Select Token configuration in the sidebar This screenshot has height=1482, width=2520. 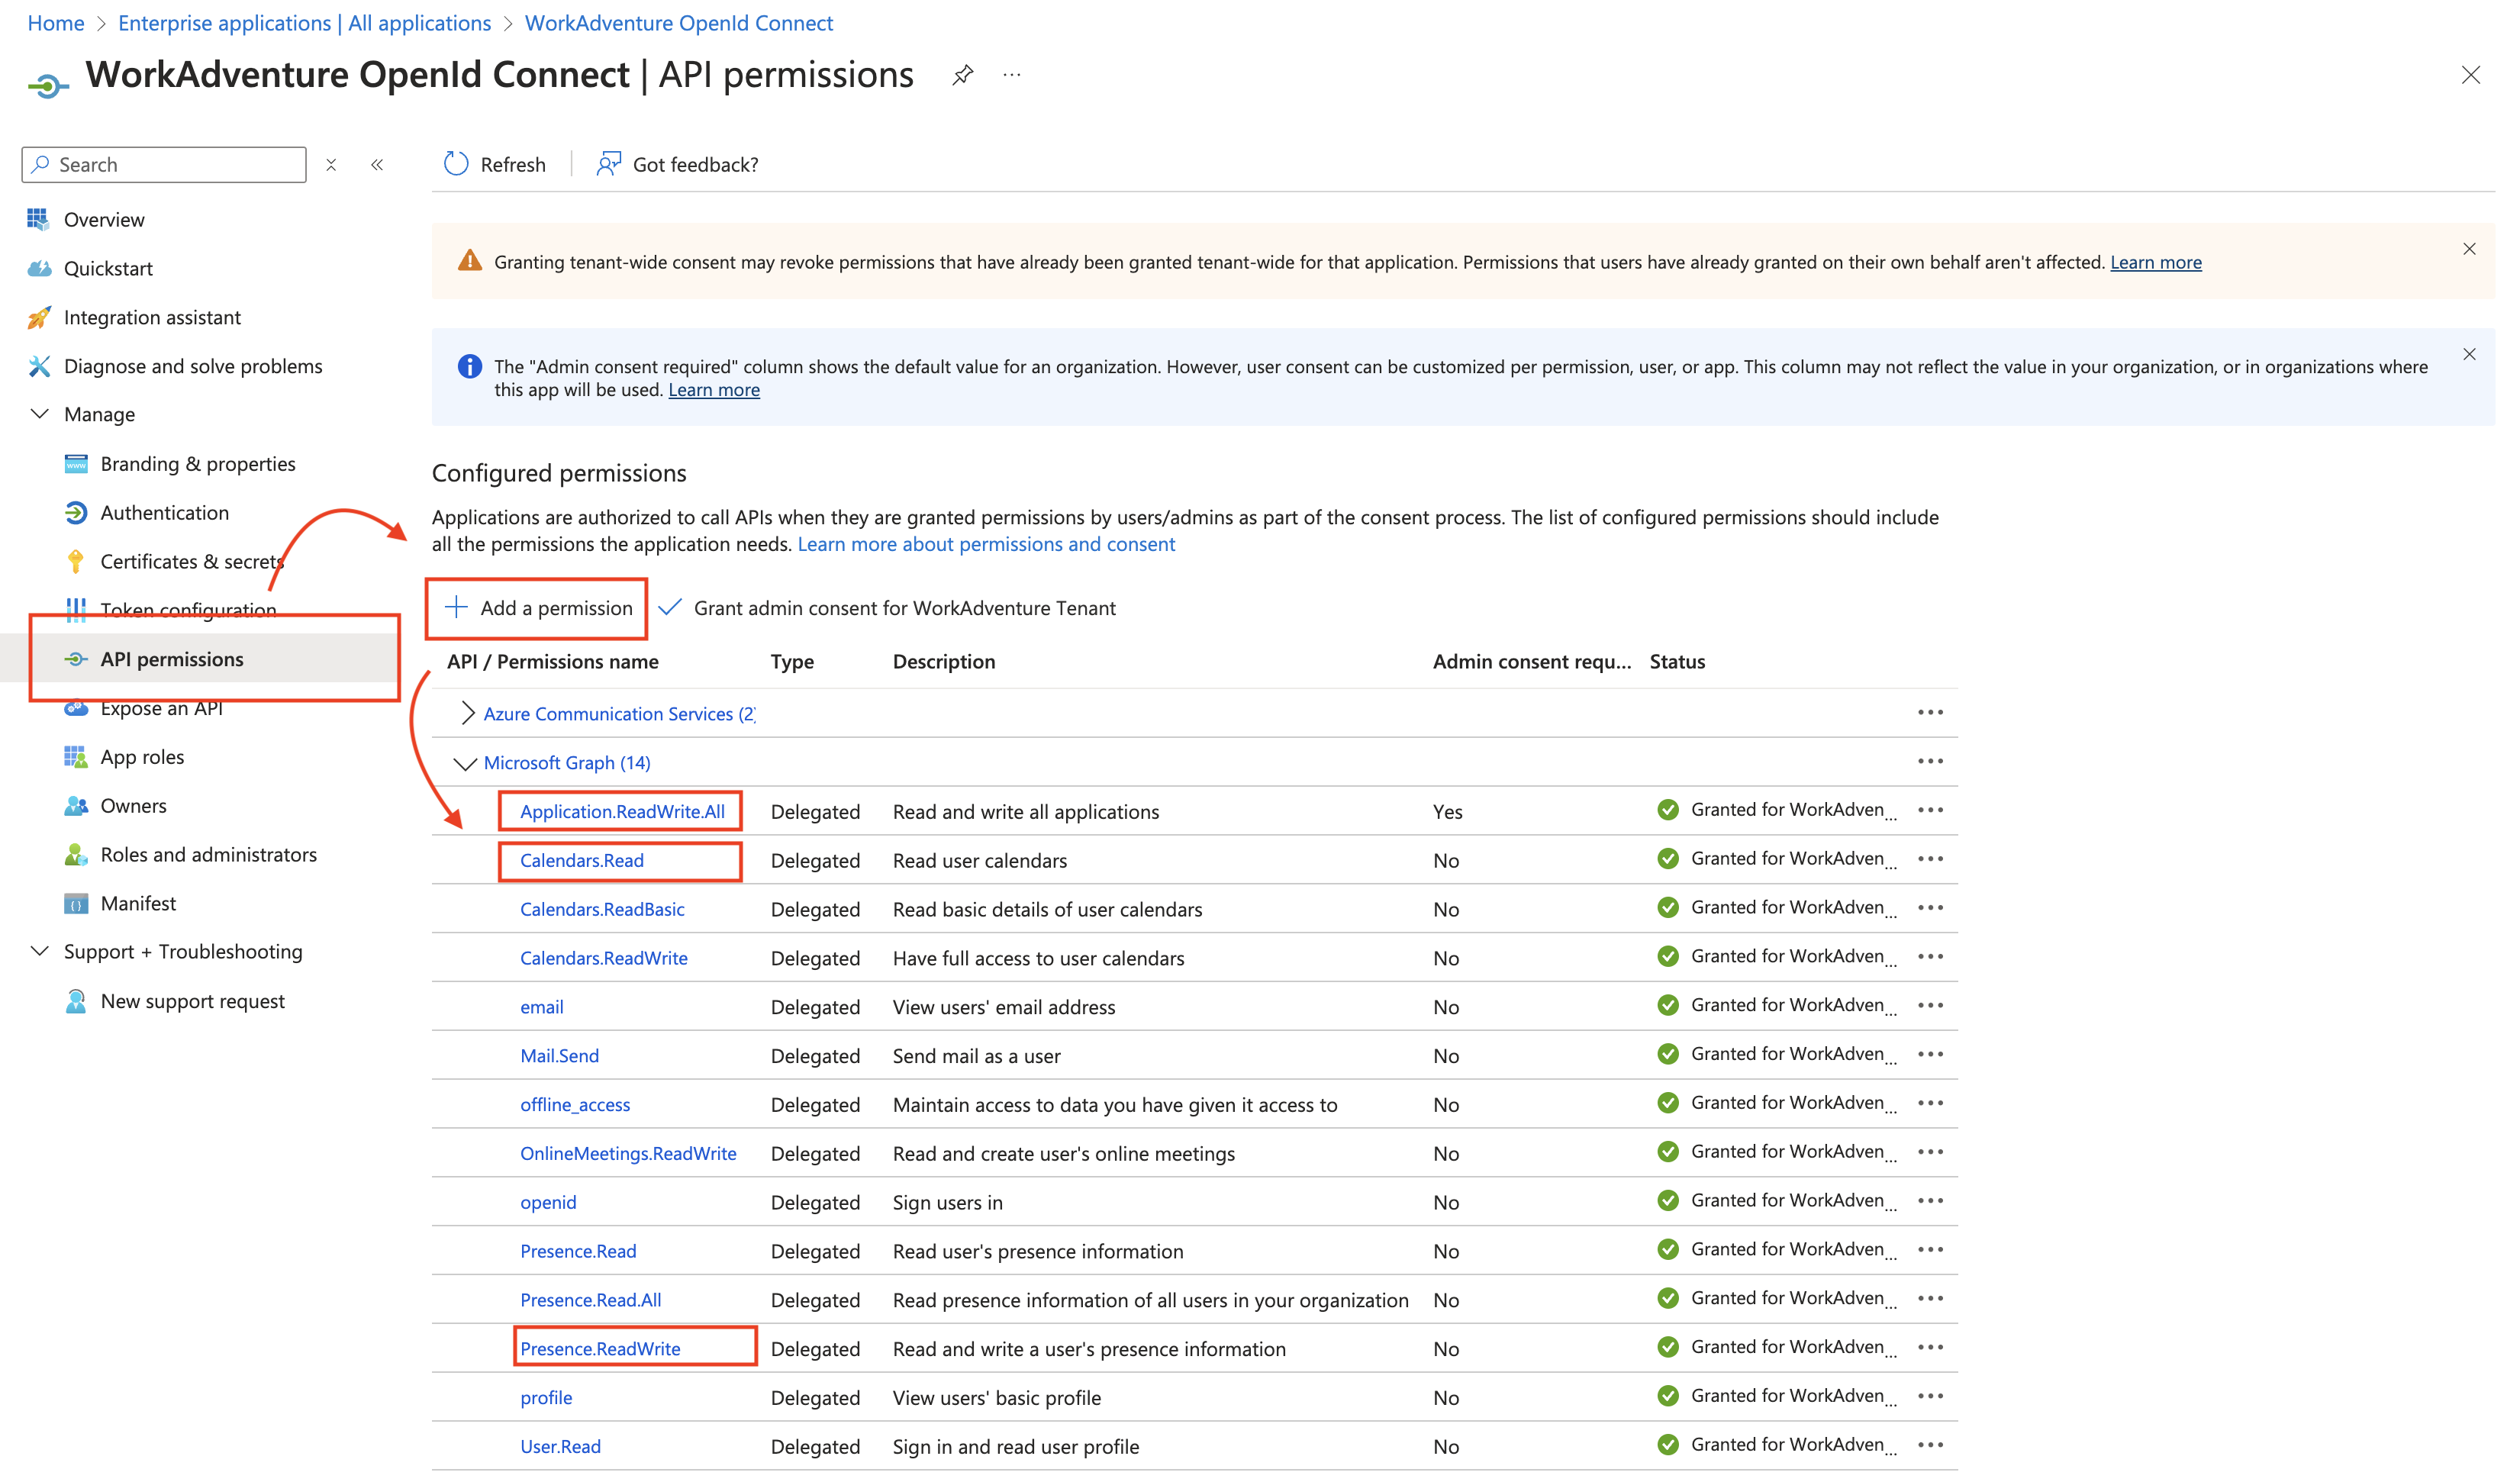(188, 609)
